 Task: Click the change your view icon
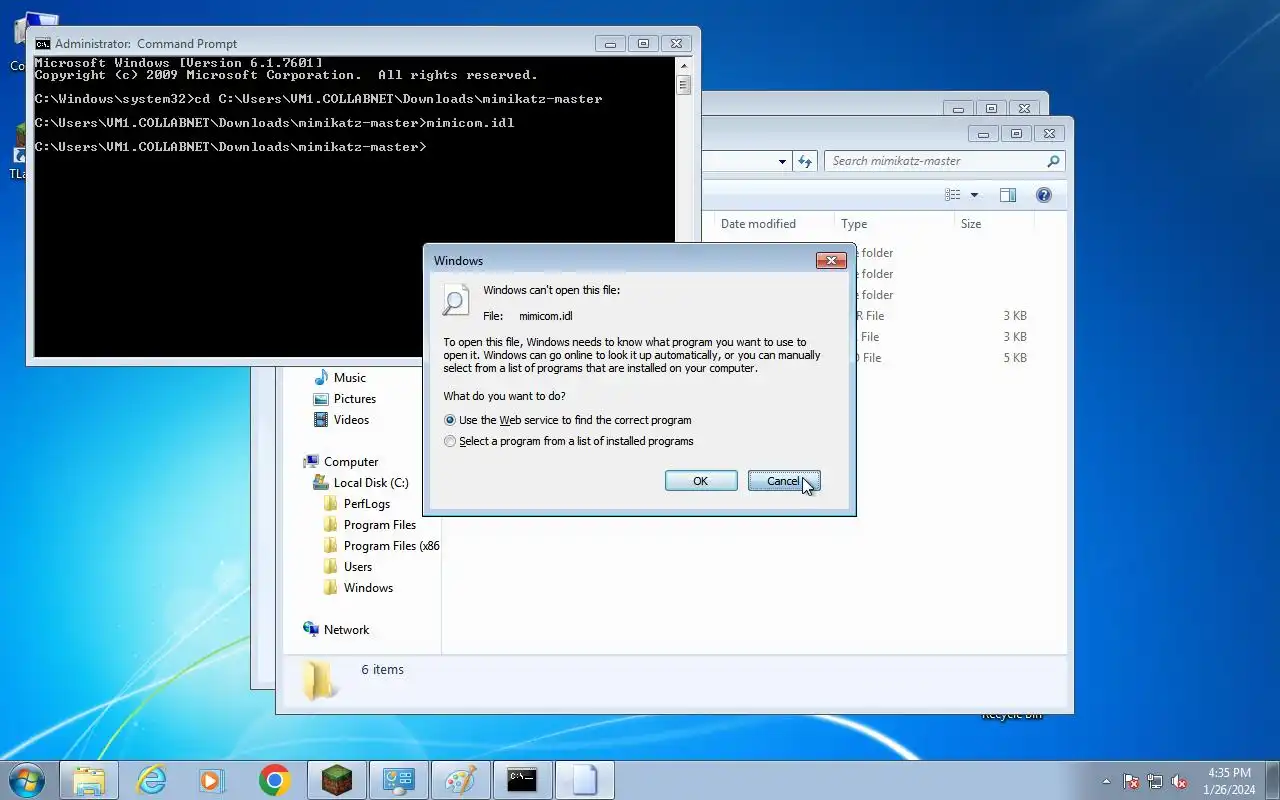point(953,195)
